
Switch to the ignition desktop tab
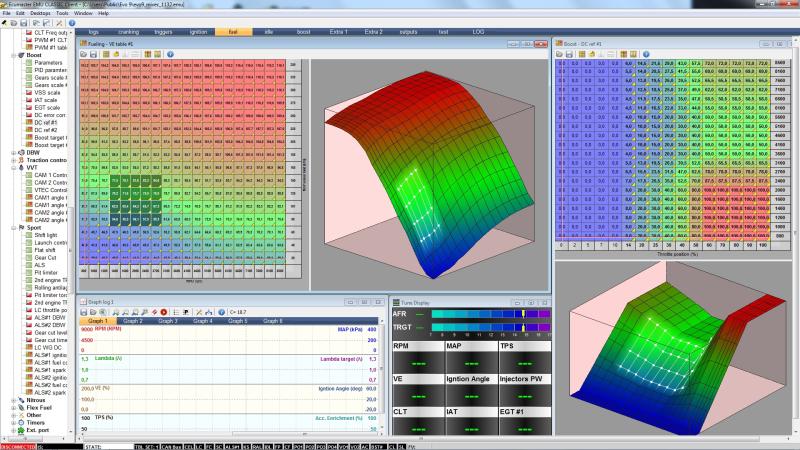point(198,32)
